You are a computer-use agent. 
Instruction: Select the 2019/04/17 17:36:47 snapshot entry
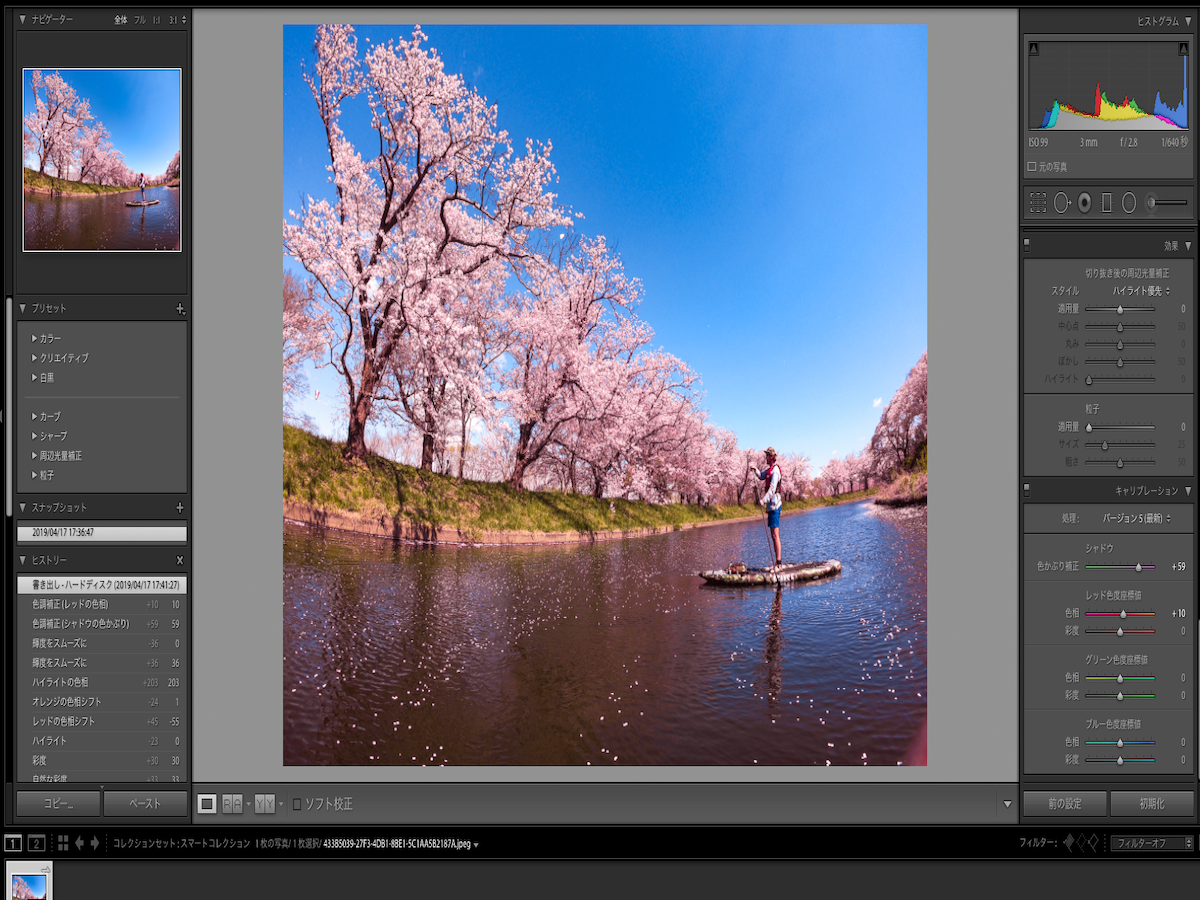click(x=102, y=533)
